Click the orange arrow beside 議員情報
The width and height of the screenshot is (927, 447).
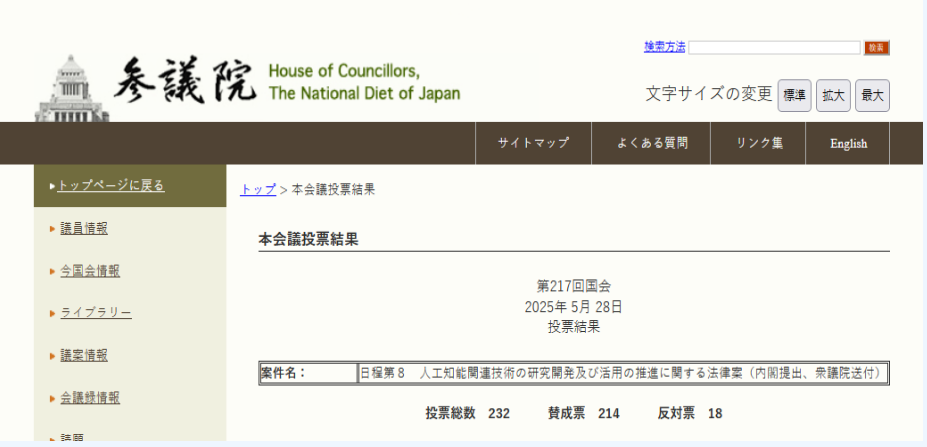pos(53,229)
